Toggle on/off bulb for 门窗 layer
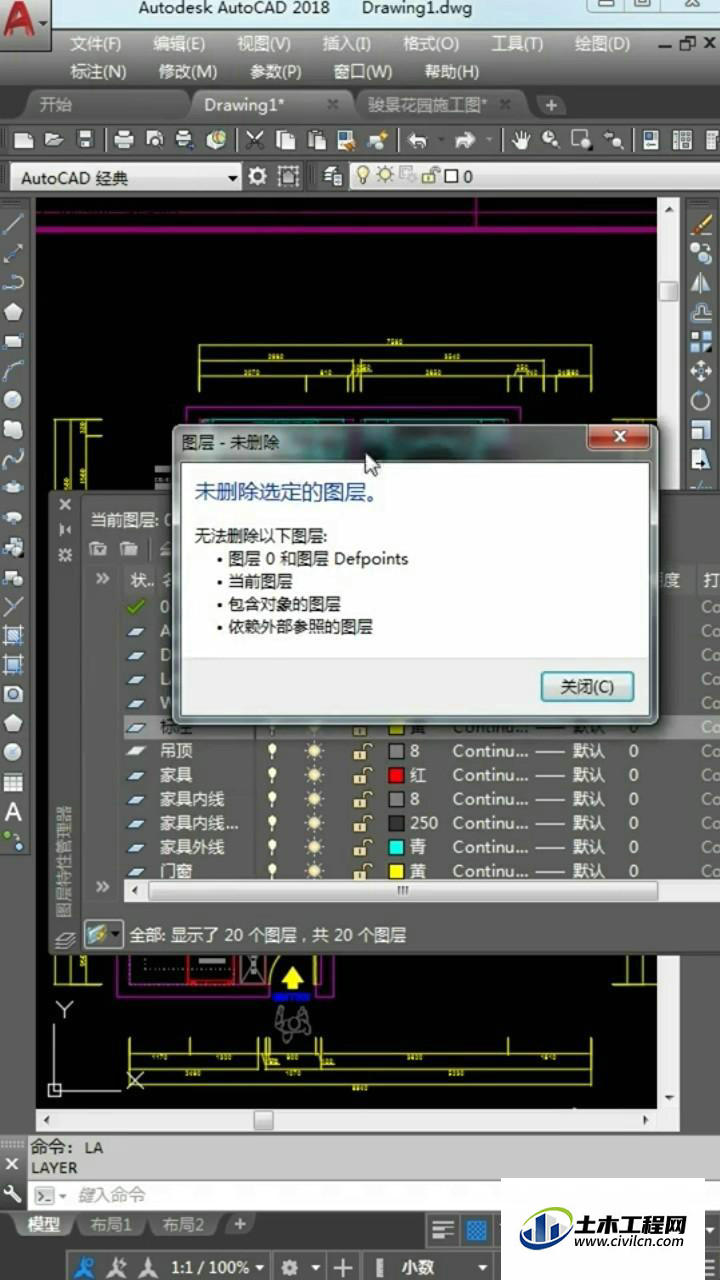This screenshot has width=720, height=1280. click(271, 871)
